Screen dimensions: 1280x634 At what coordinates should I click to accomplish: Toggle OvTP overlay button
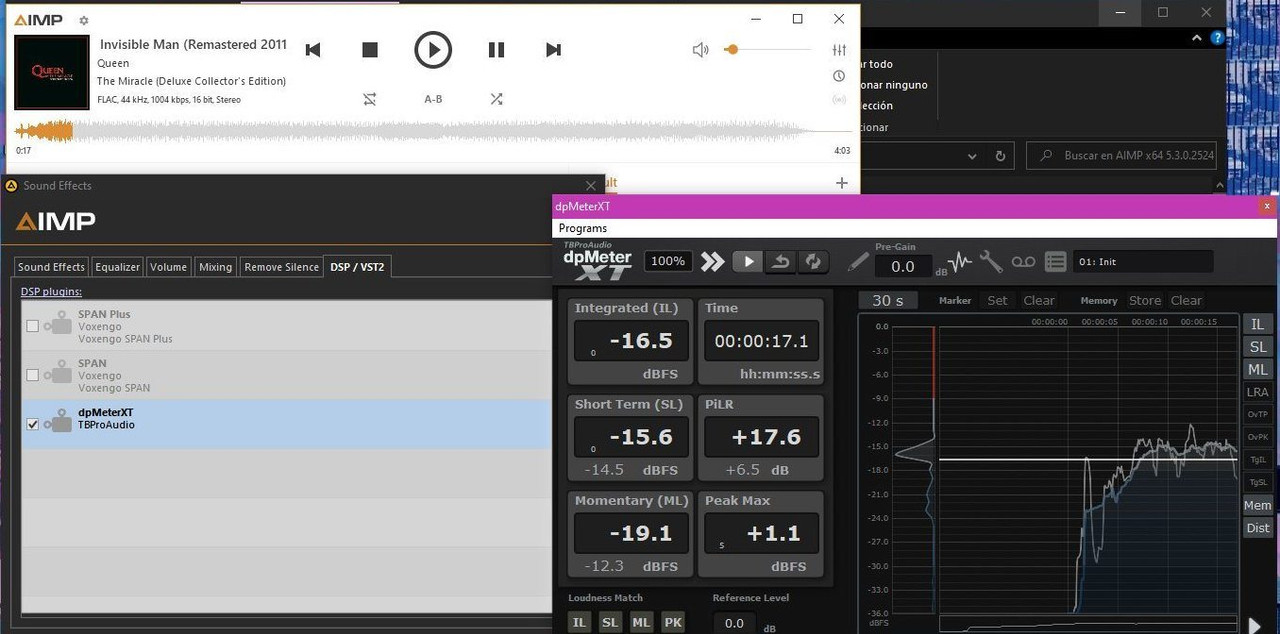1258,414
